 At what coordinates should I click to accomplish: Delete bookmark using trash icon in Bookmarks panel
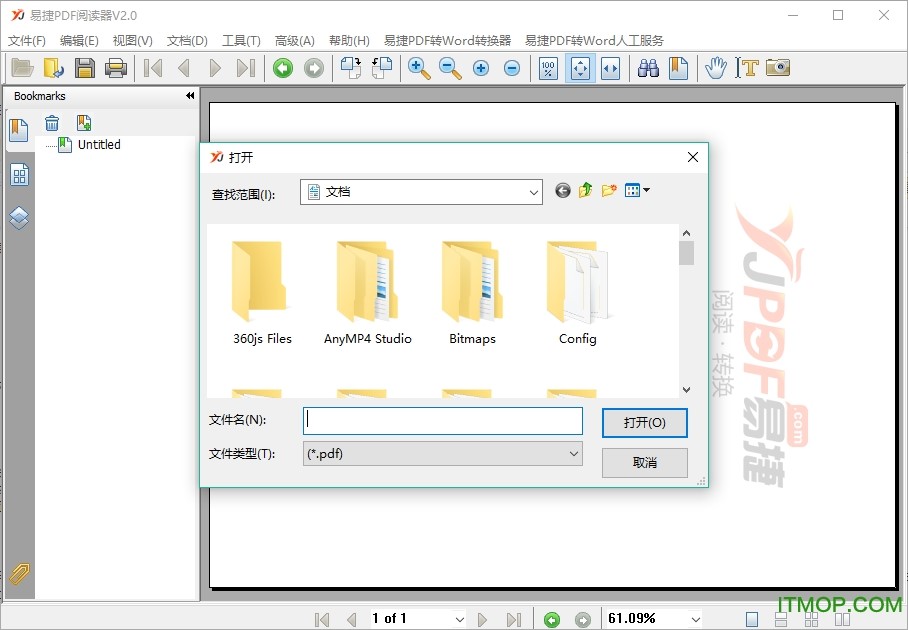coord(52,122)
